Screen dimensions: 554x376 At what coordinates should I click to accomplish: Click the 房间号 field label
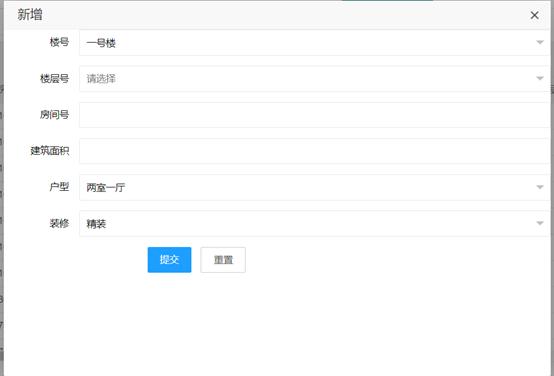pos(54,114)
